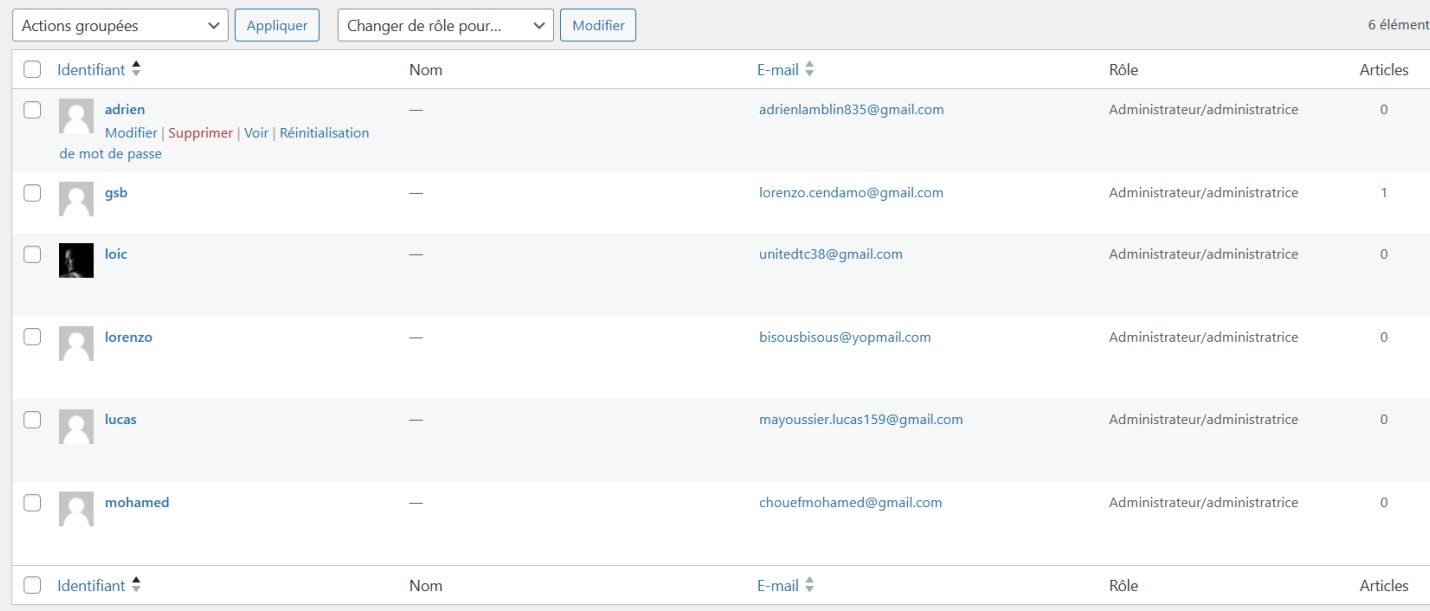Check the box next to user lucas

pos(32,420)
